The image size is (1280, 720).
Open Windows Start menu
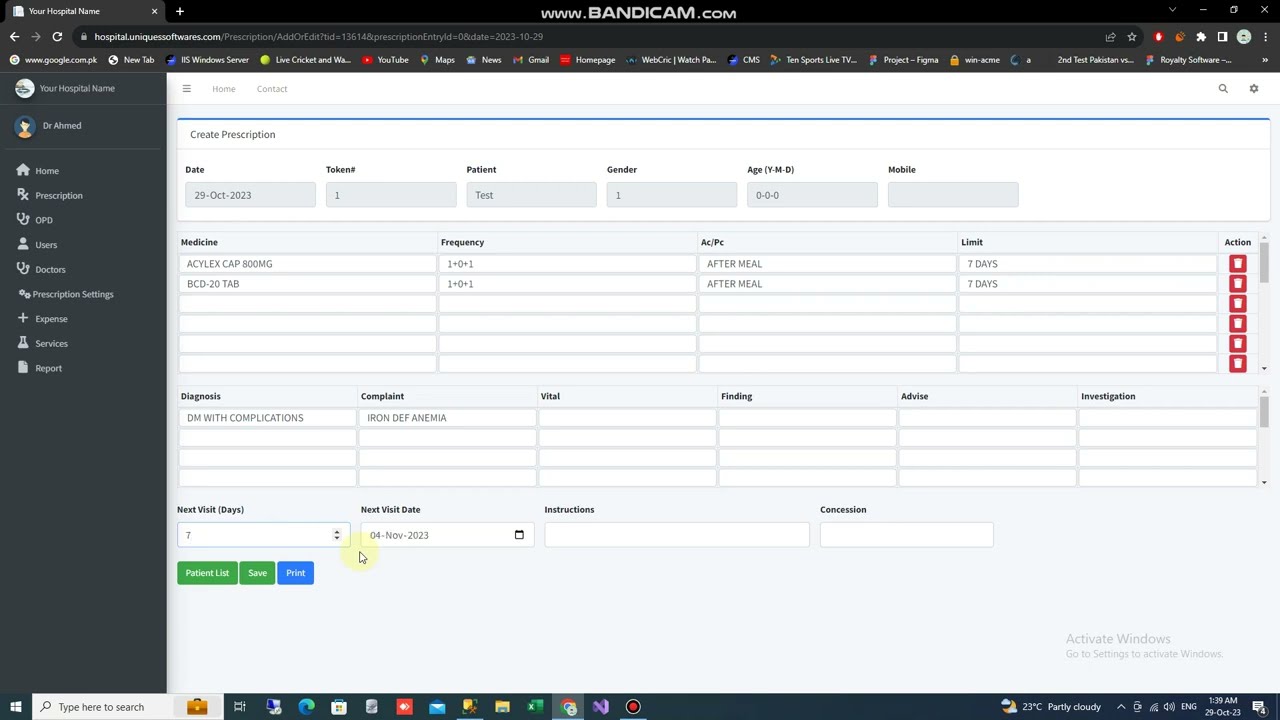point(16,707)
